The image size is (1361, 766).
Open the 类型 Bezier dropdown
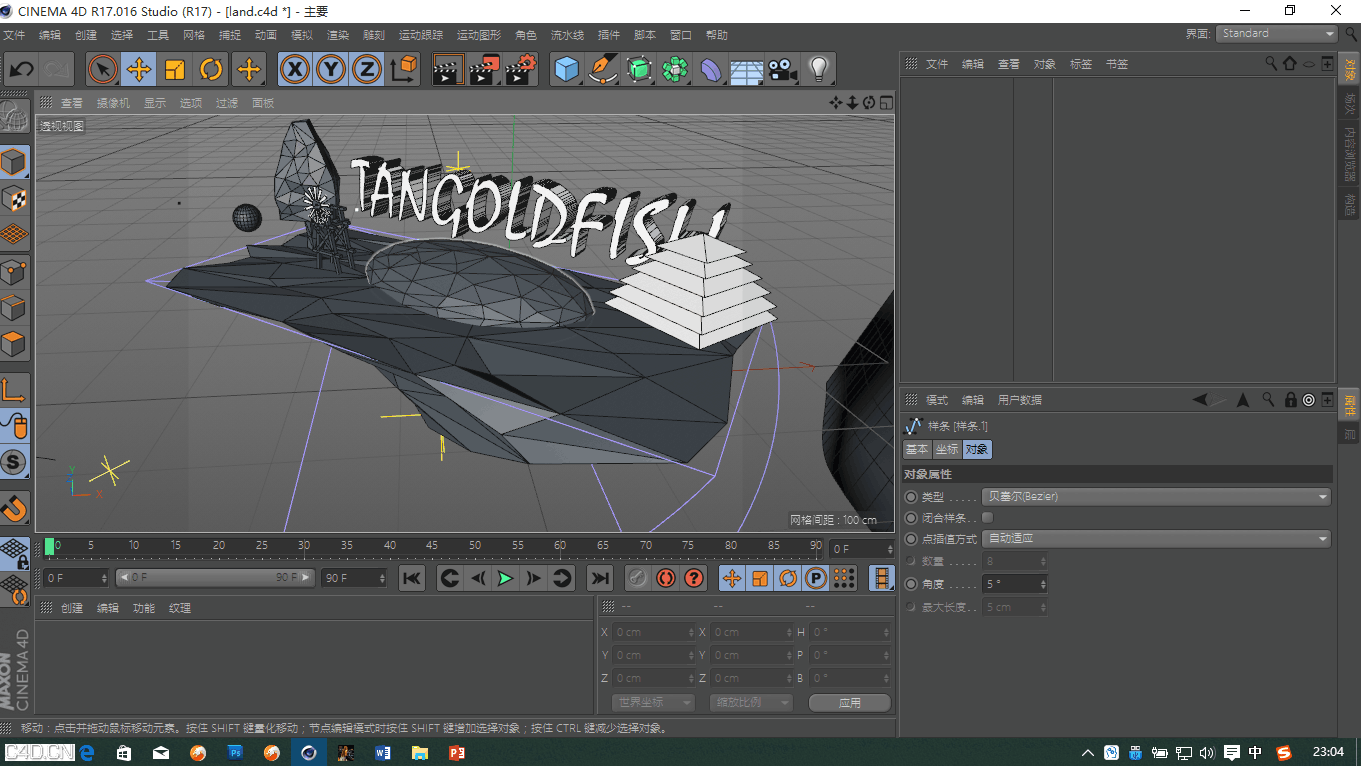(1156, 497)
